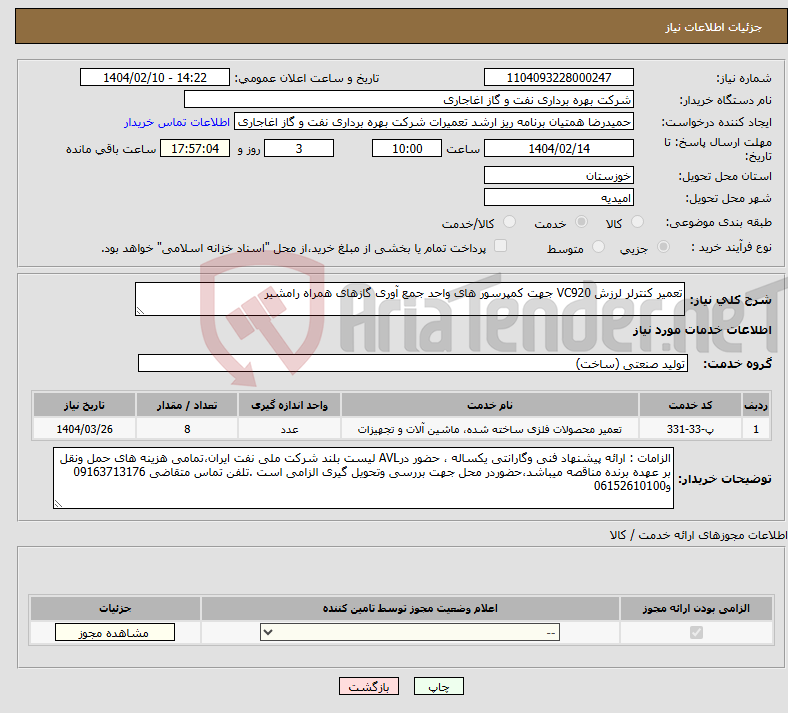Select the کالا radio button
The width and height of the screenshot is (788, 713).
[637, 222]
